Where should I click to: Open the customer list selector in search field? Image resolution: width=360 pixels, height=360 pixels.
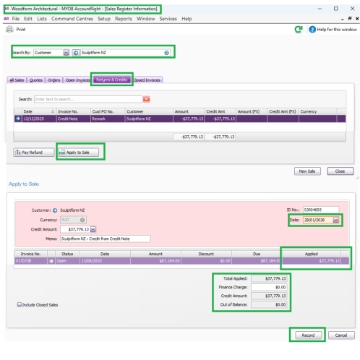tap(167, 53)
